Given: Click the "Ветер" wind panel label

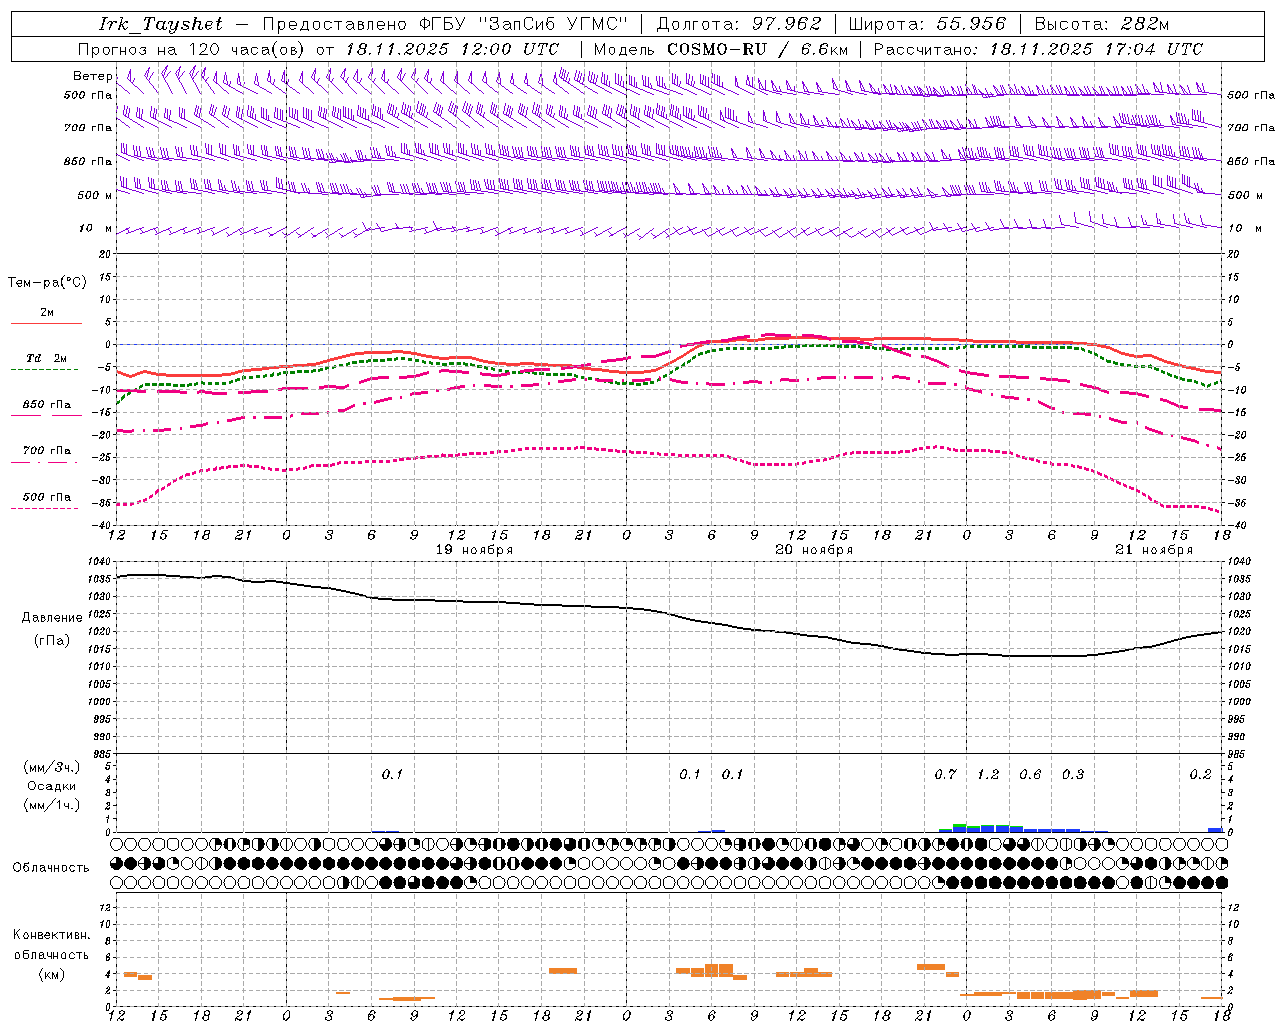Looking at the screenshot, I should (x=93, y=76).
